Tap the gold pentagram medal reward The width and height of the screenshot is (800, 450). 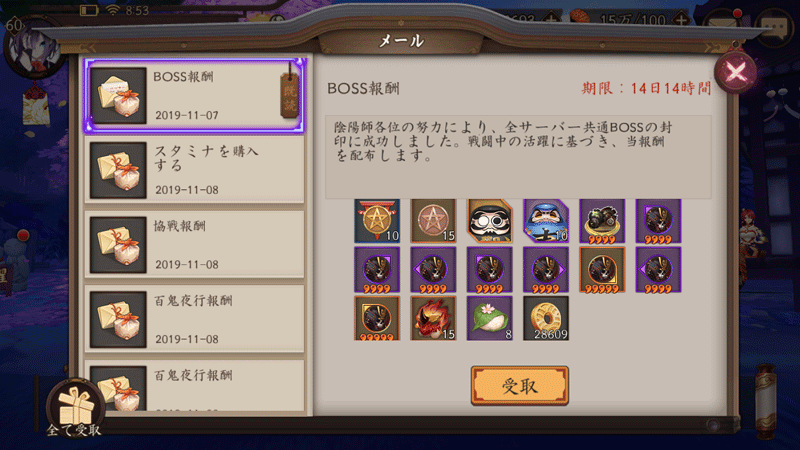(377, 221)
